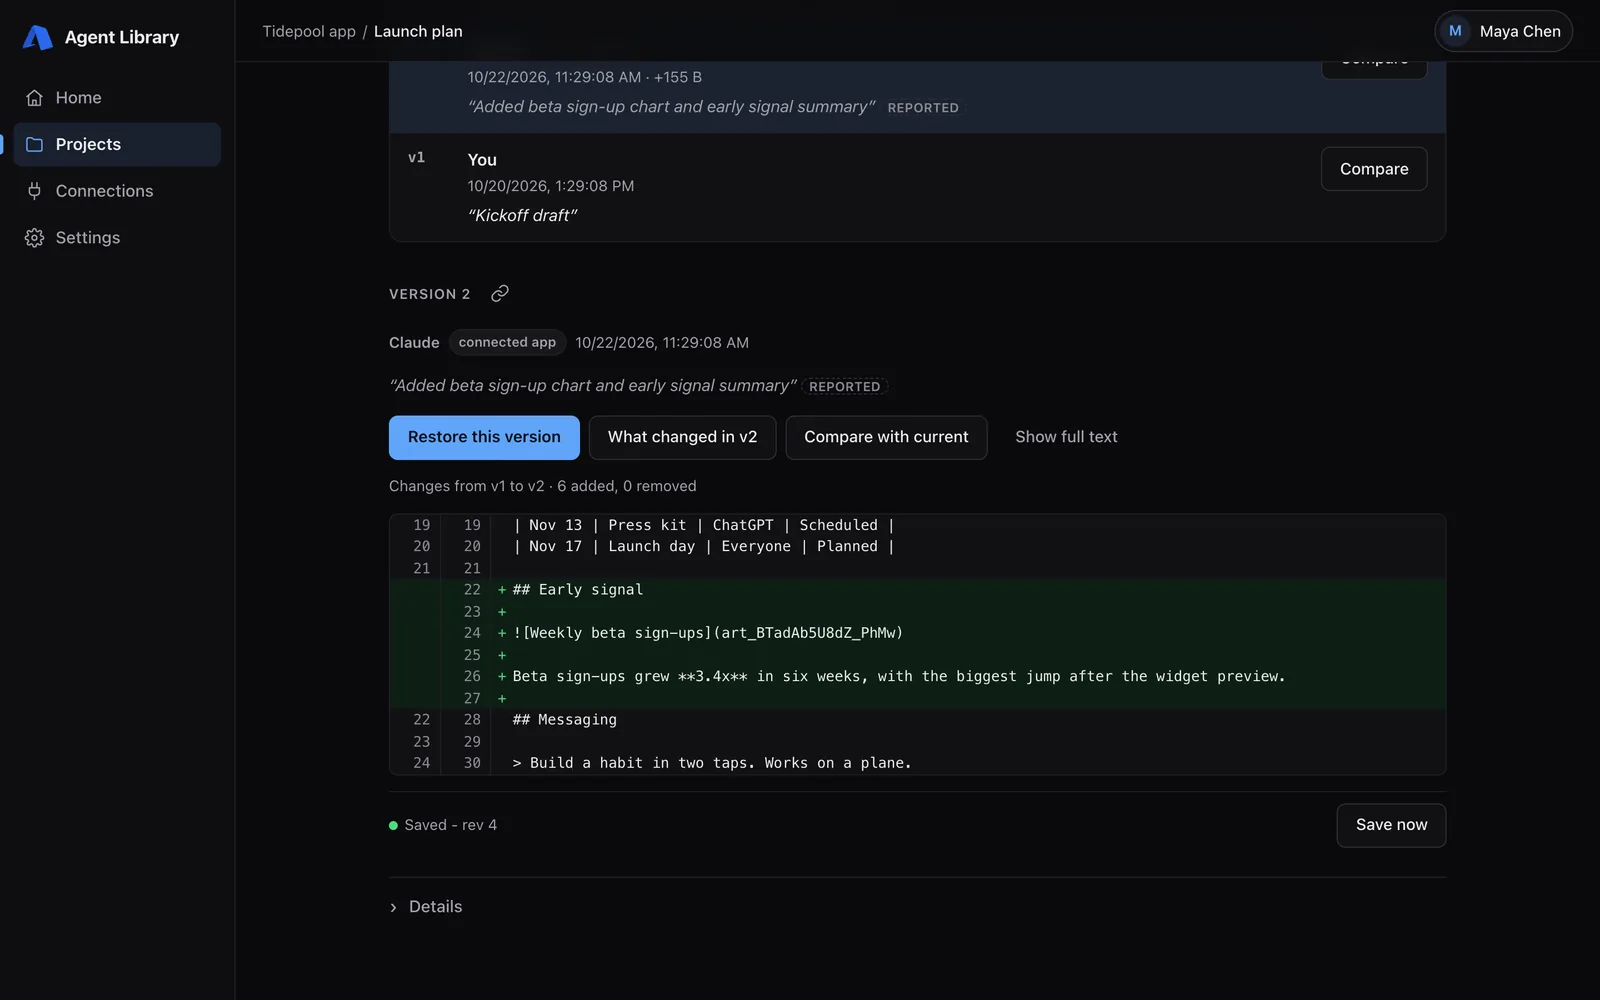
Task: Click Compare with current
Action: coord(886,437)
